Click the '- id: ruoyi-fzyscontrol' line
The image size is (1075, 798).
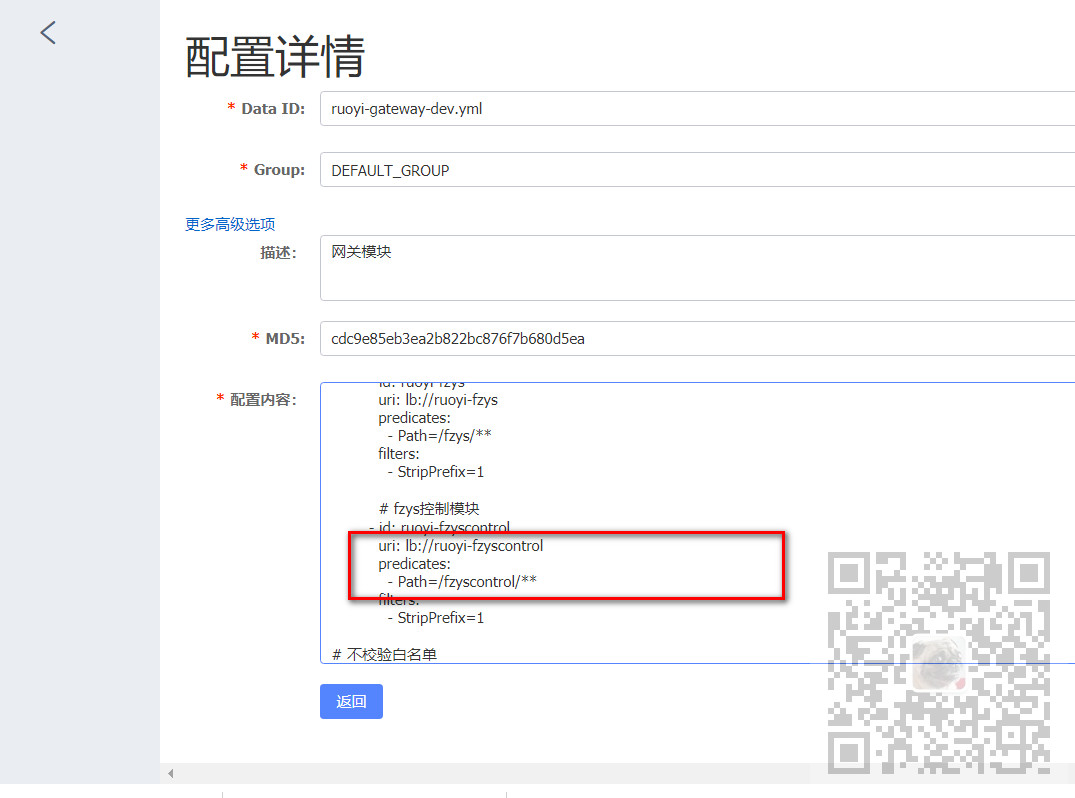[x=439, y=527]
